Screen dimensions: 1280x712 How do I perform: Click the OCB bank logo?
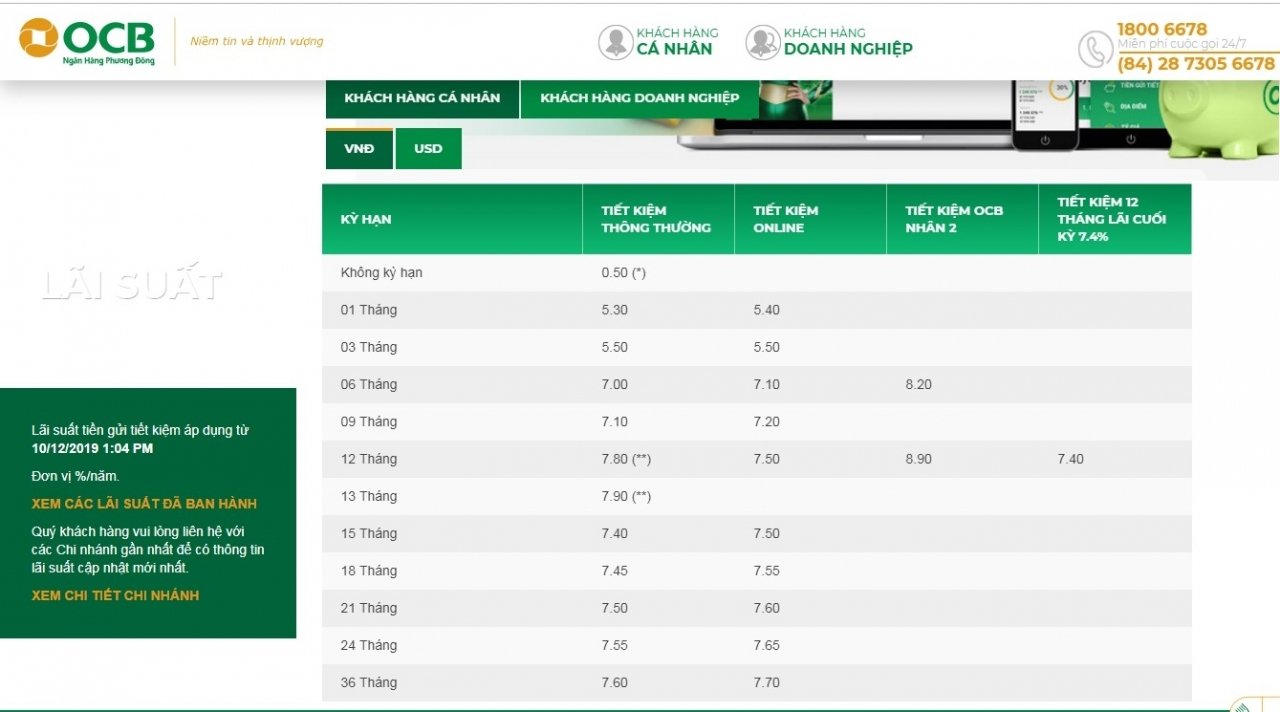[87, 41]
